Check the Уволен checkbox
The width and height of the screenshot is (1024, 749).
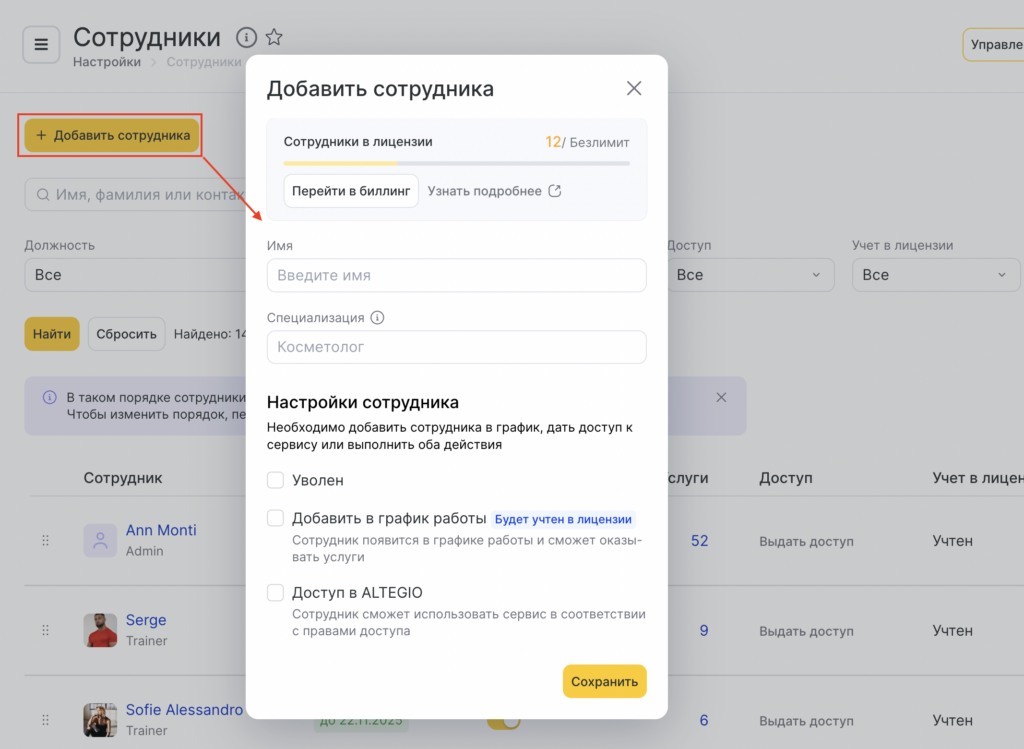[x=276, y=481]
